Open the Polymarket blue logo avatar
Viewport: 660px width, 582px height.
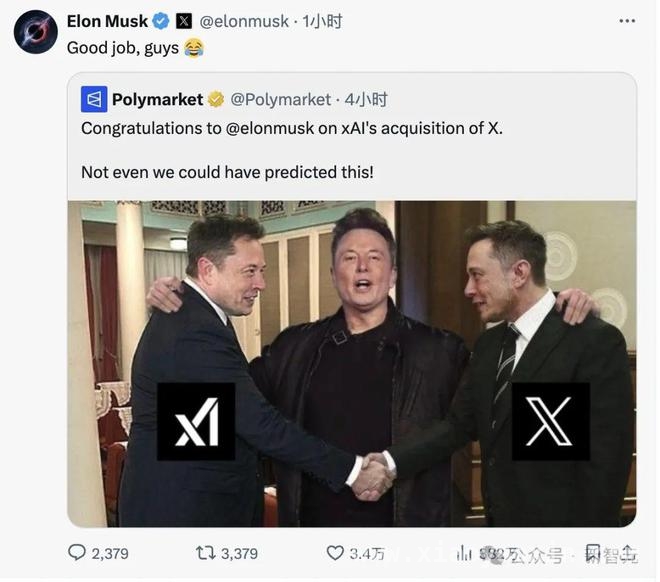(94, 99)
